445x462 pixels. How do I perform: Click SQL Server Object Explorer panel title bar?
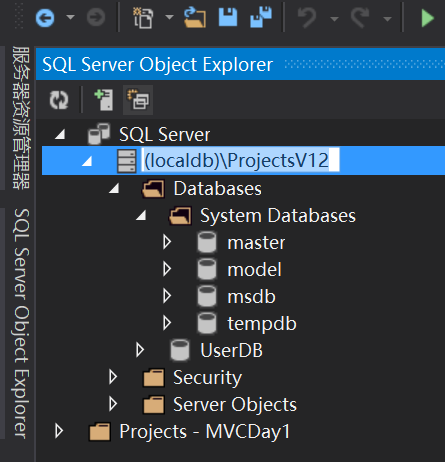coord(240,64)
